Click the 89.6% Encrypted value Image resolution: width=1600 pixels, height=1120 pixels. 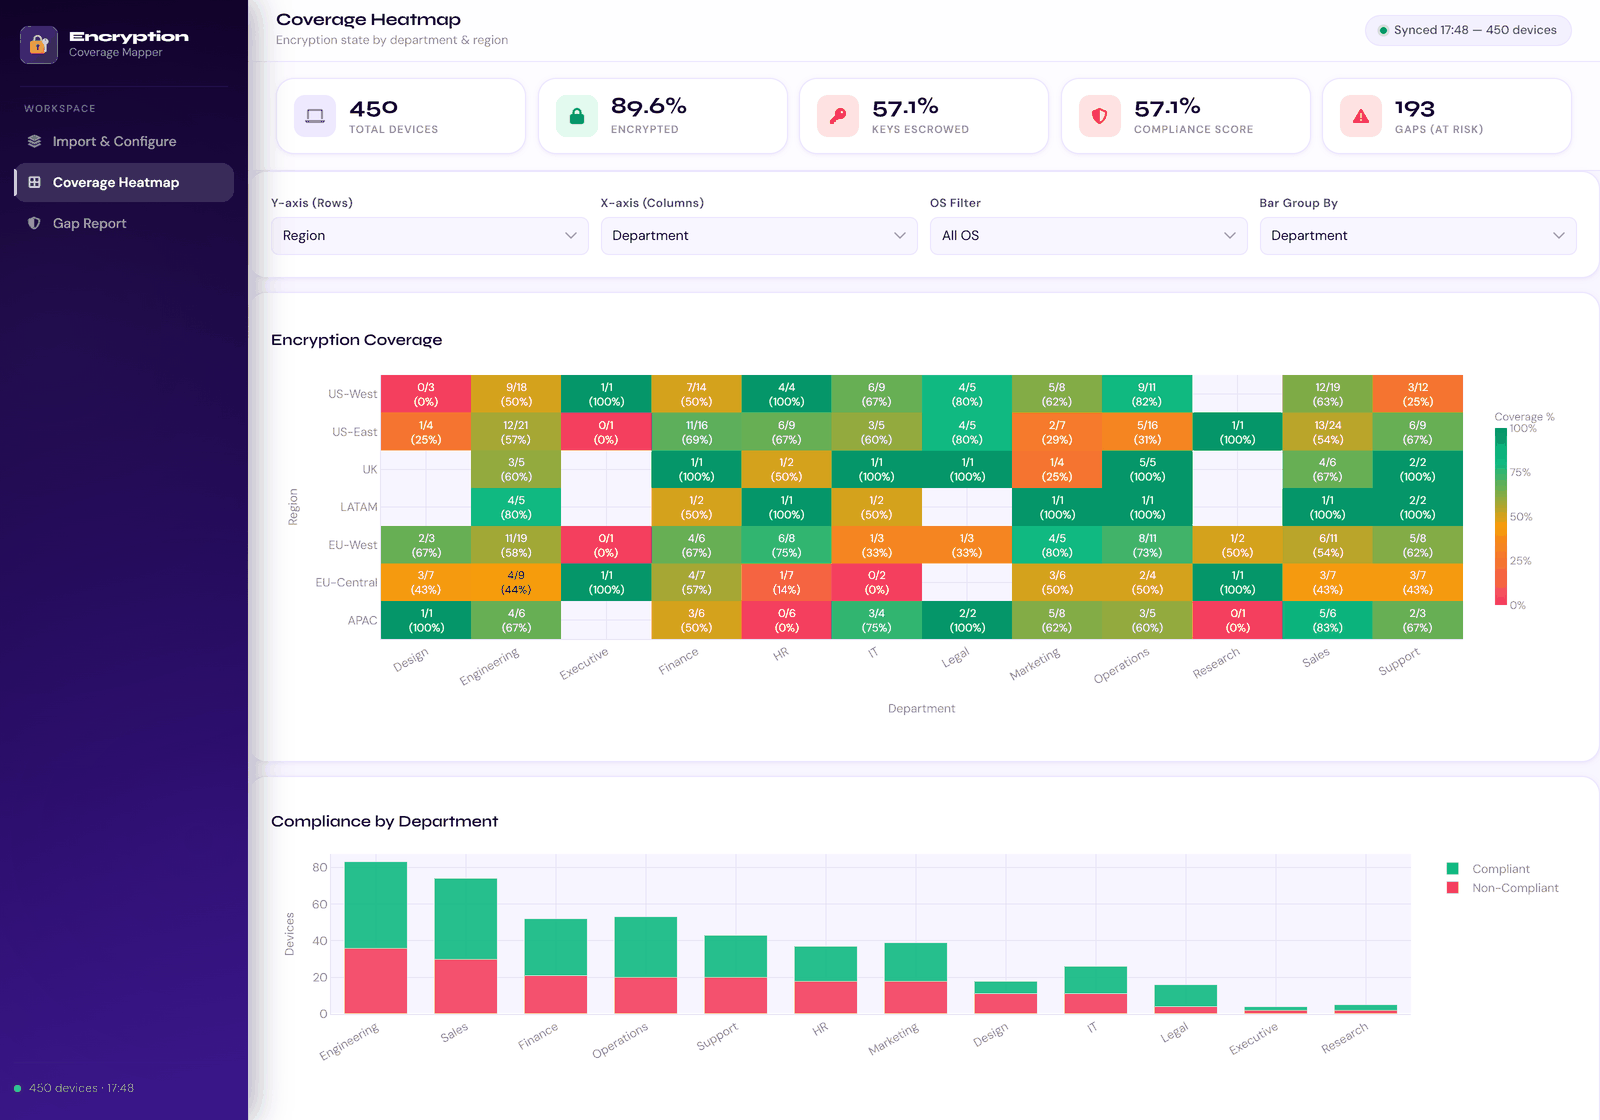pos(649,106)
